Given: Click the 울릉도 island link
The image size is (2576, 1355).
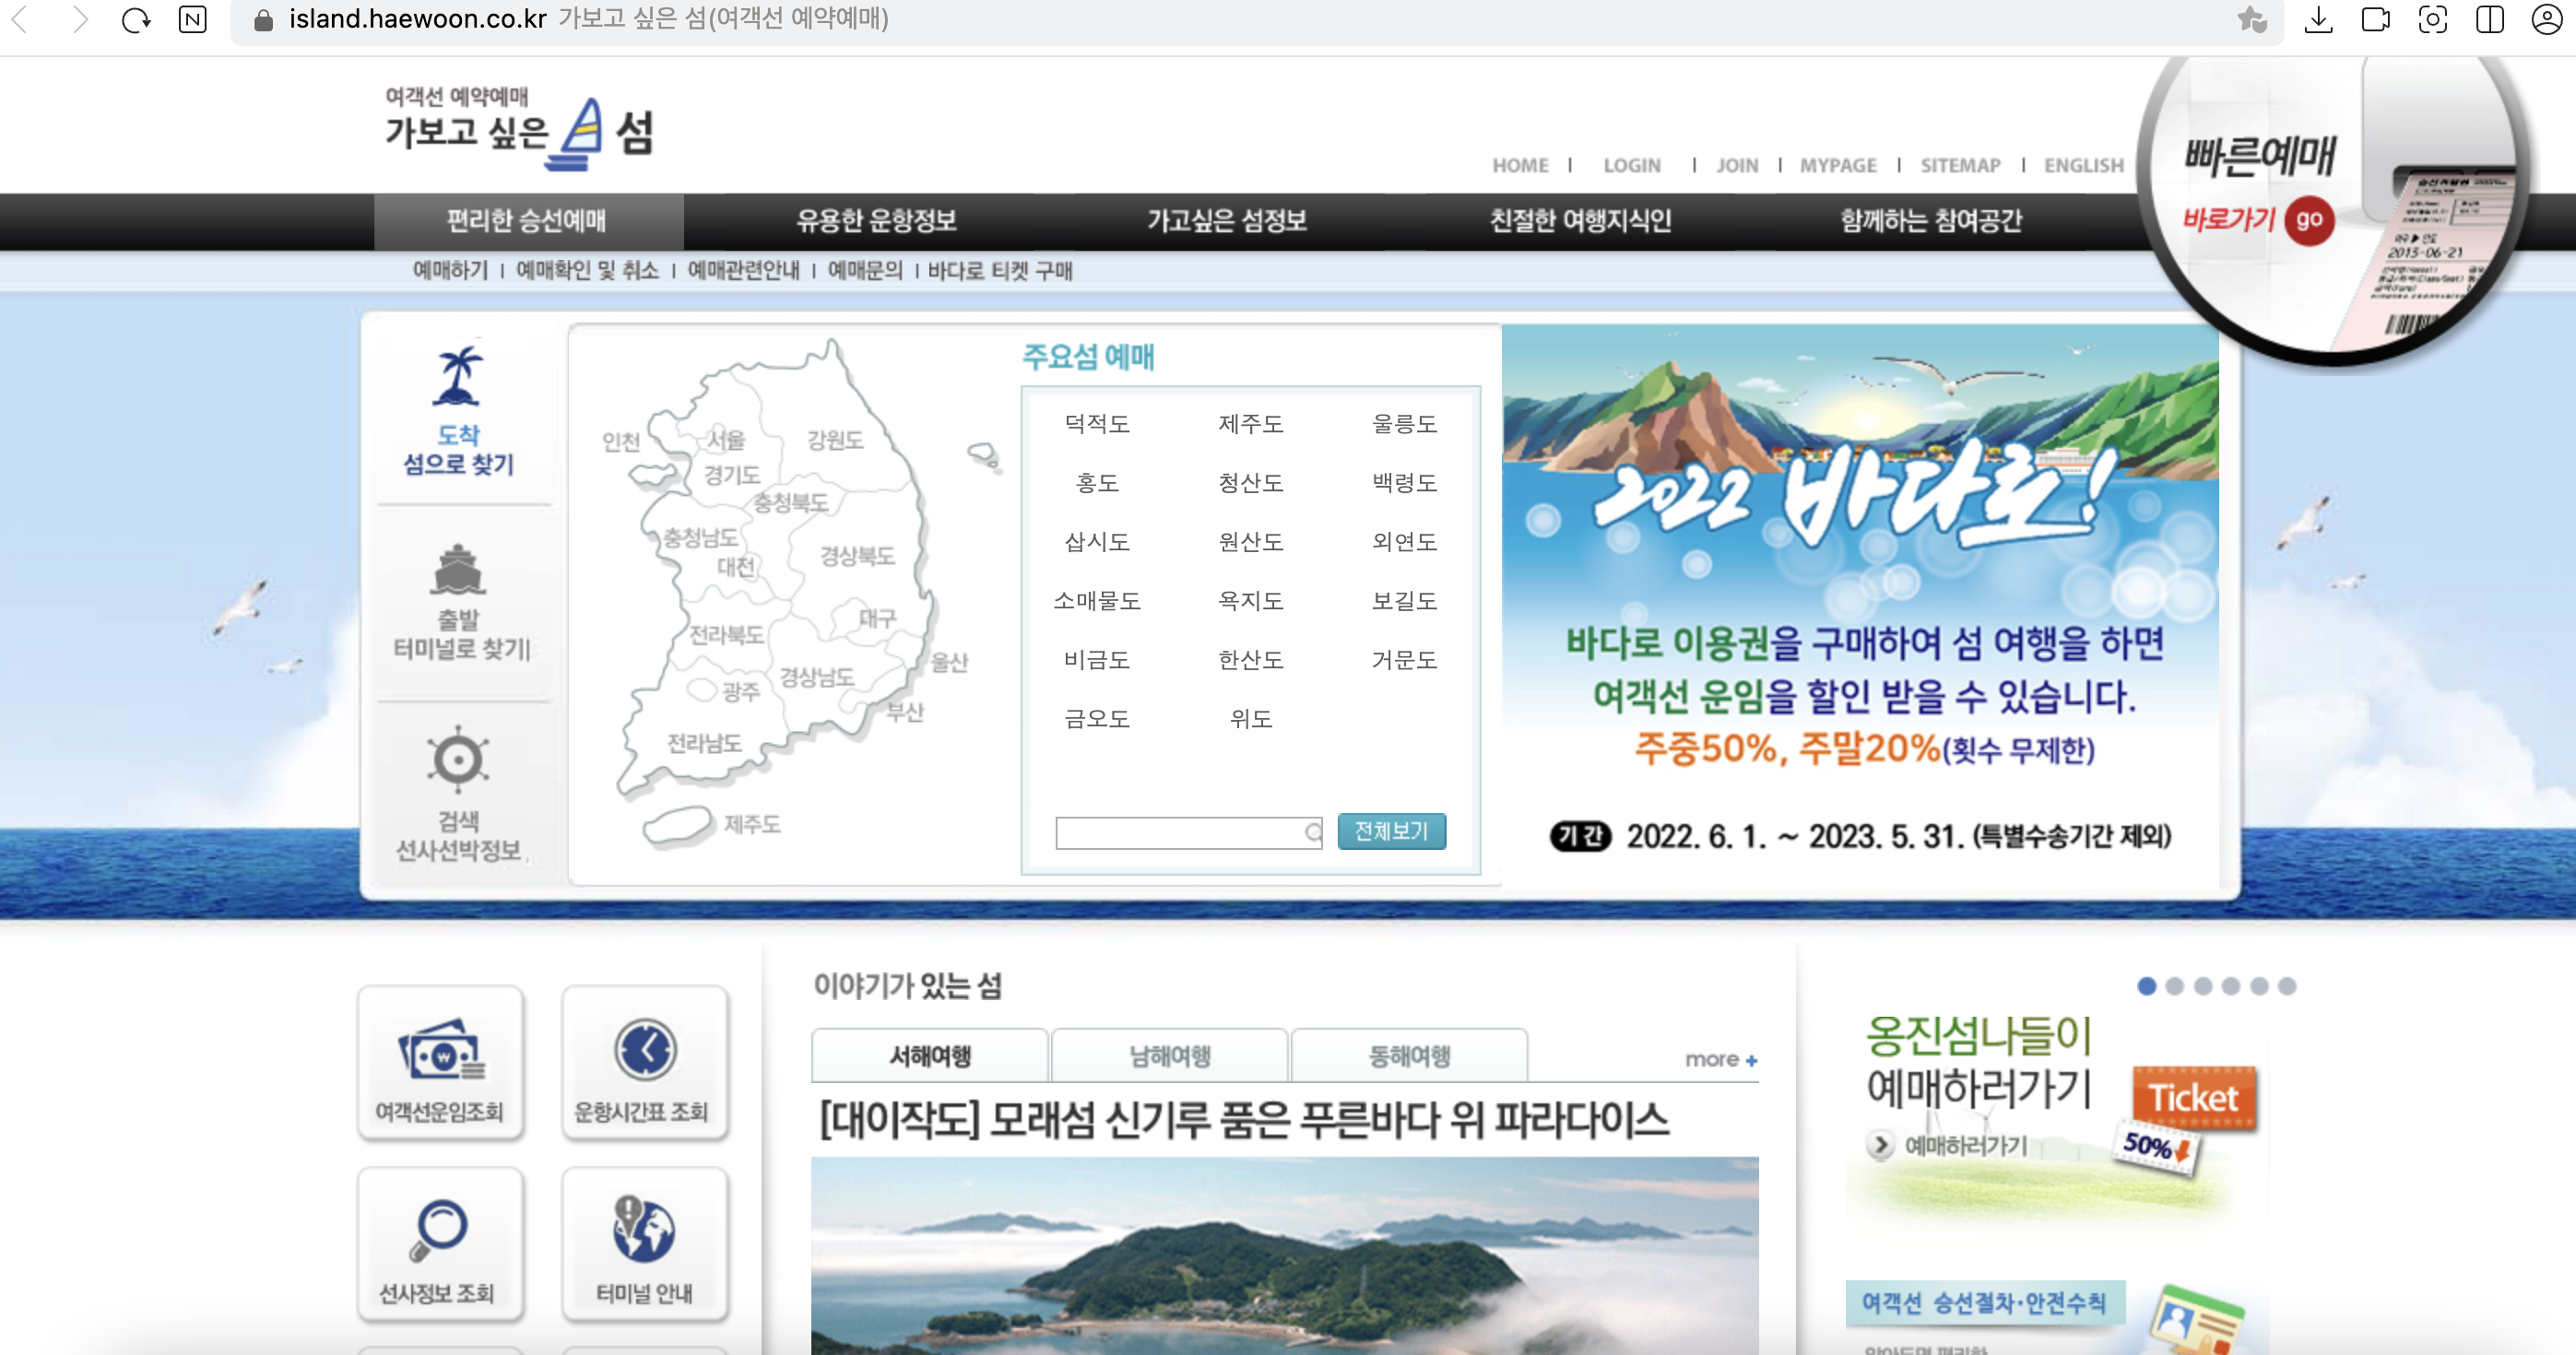Looking at the screenshot, I should pos(1404,424).
